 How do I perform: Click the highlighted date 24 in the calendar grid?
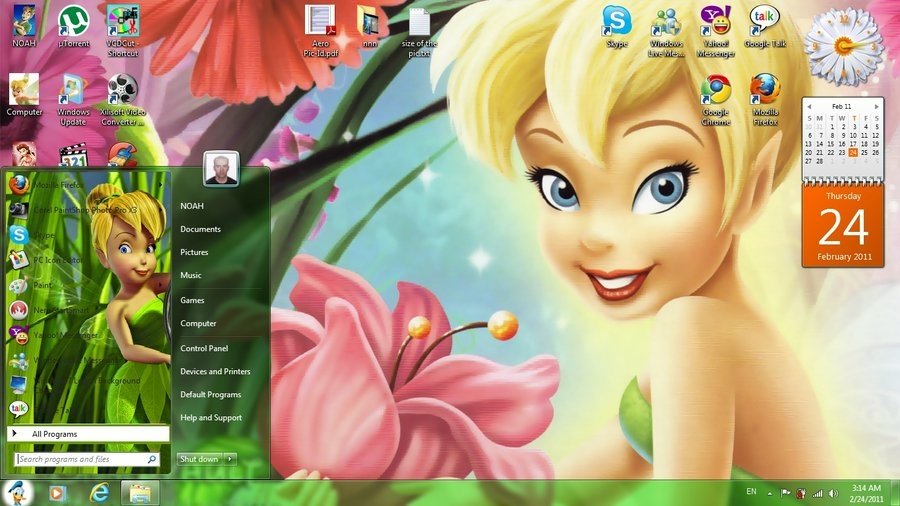[x=853, y=153]
